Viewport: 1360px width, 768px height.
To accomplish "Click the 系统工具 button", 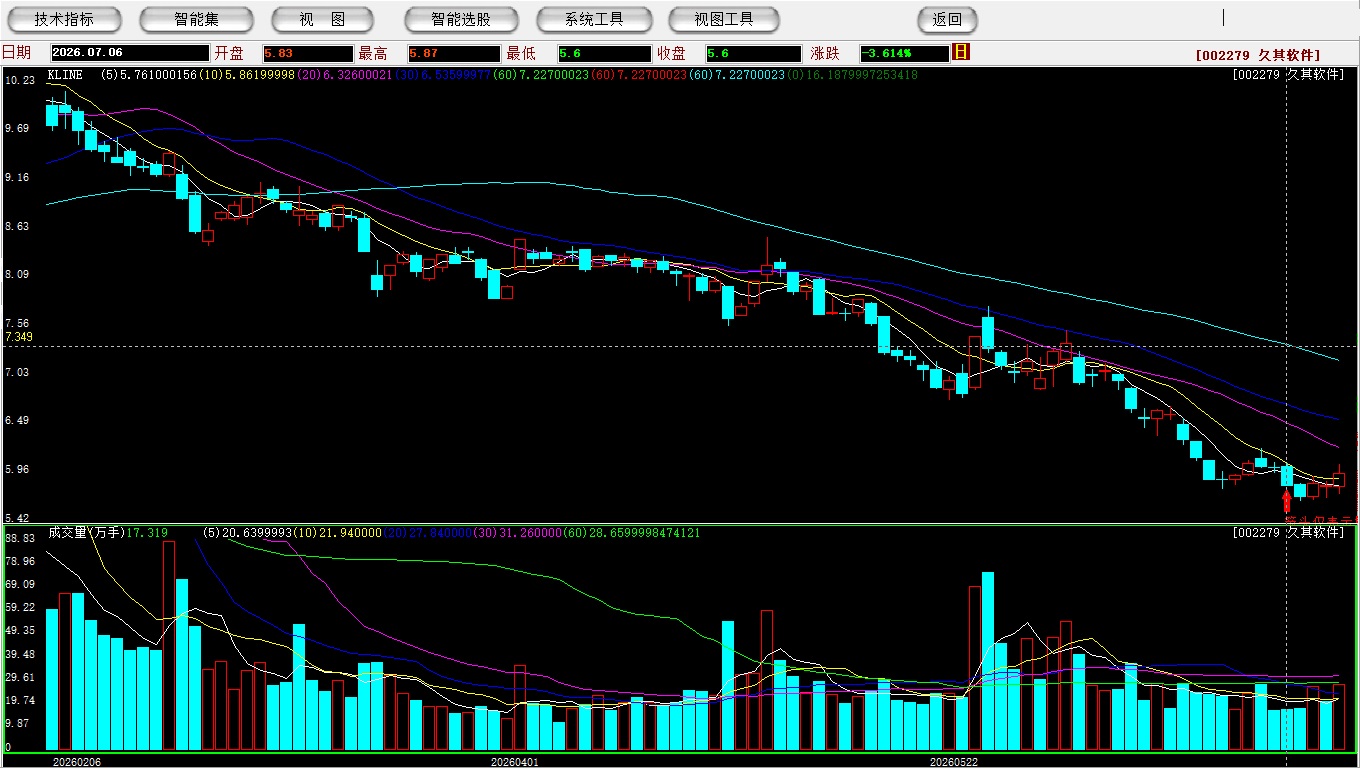I will 594,19.
